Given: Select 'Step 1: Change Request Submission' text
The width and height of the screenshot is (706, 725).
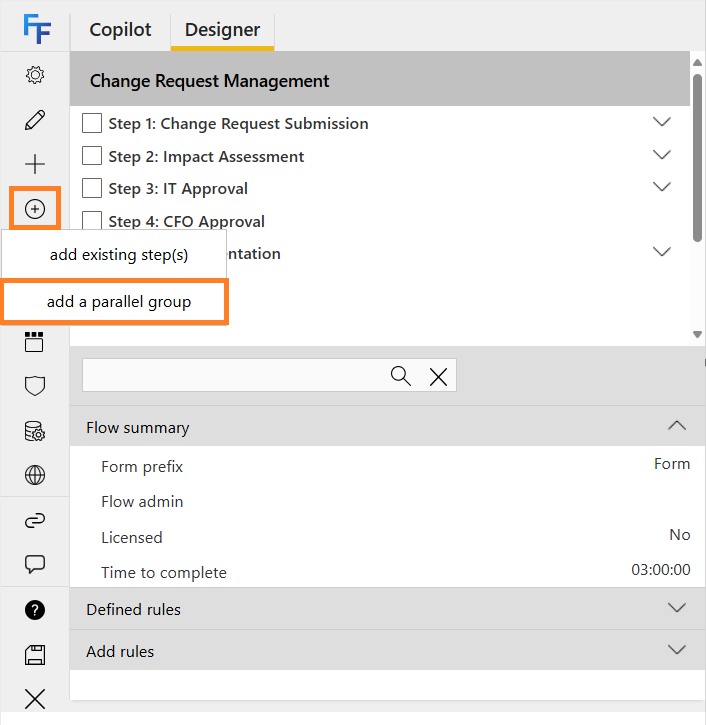Looking at the screenshot, I should point(239,124).
